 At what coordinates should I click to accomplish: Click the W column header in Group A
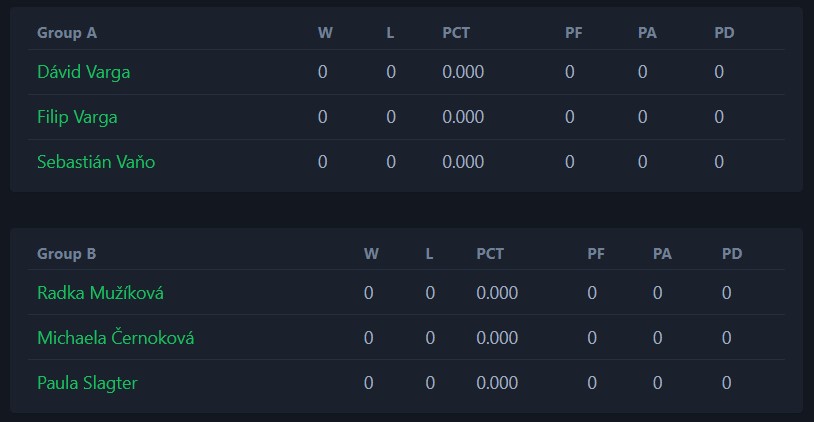pos(325,33)
